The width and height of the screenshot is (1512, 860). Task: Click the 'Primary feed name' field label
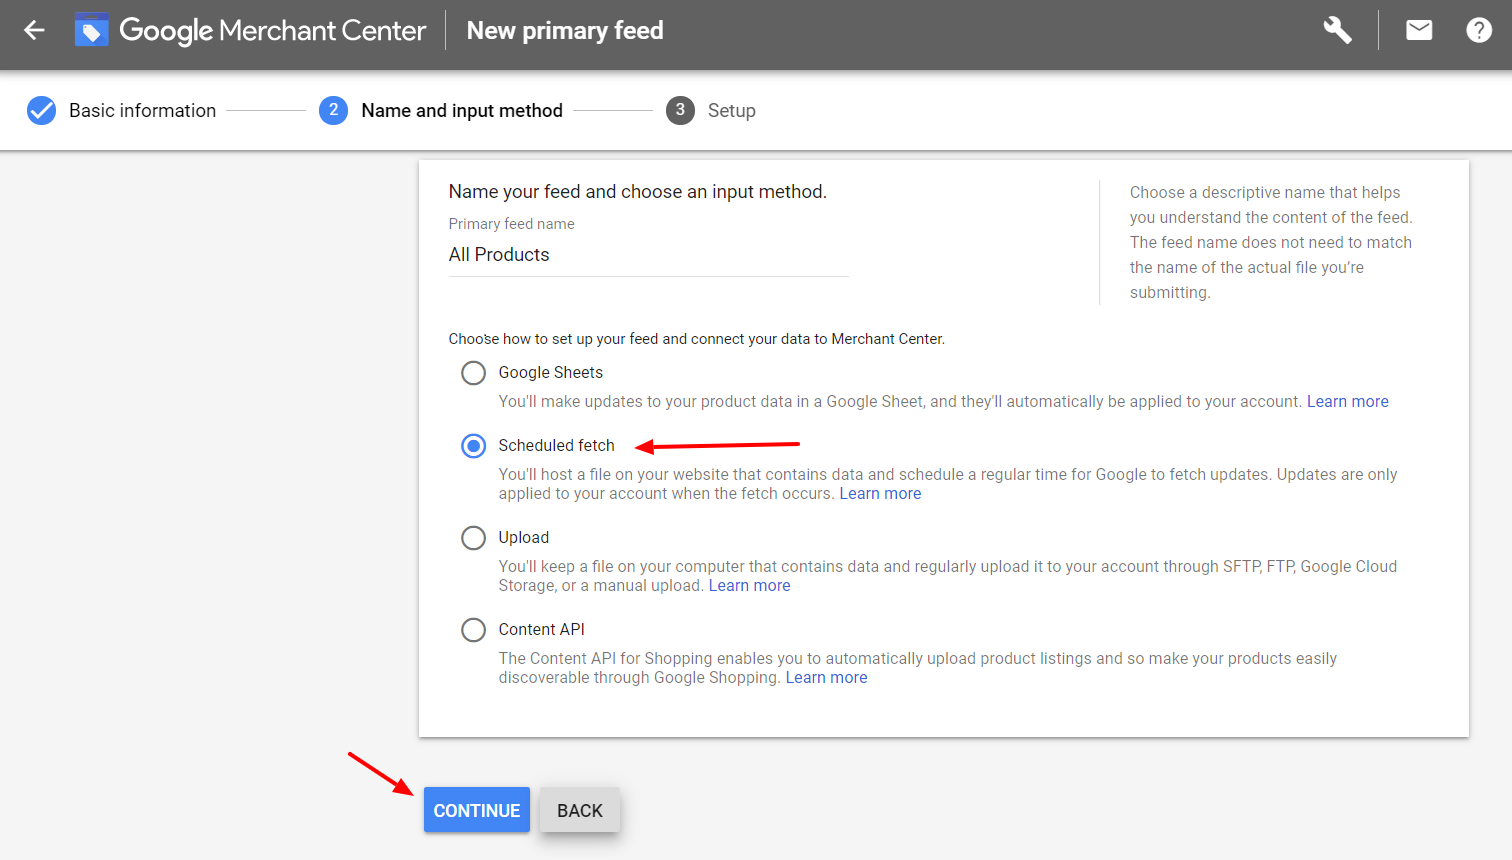(x=511, y=224)
